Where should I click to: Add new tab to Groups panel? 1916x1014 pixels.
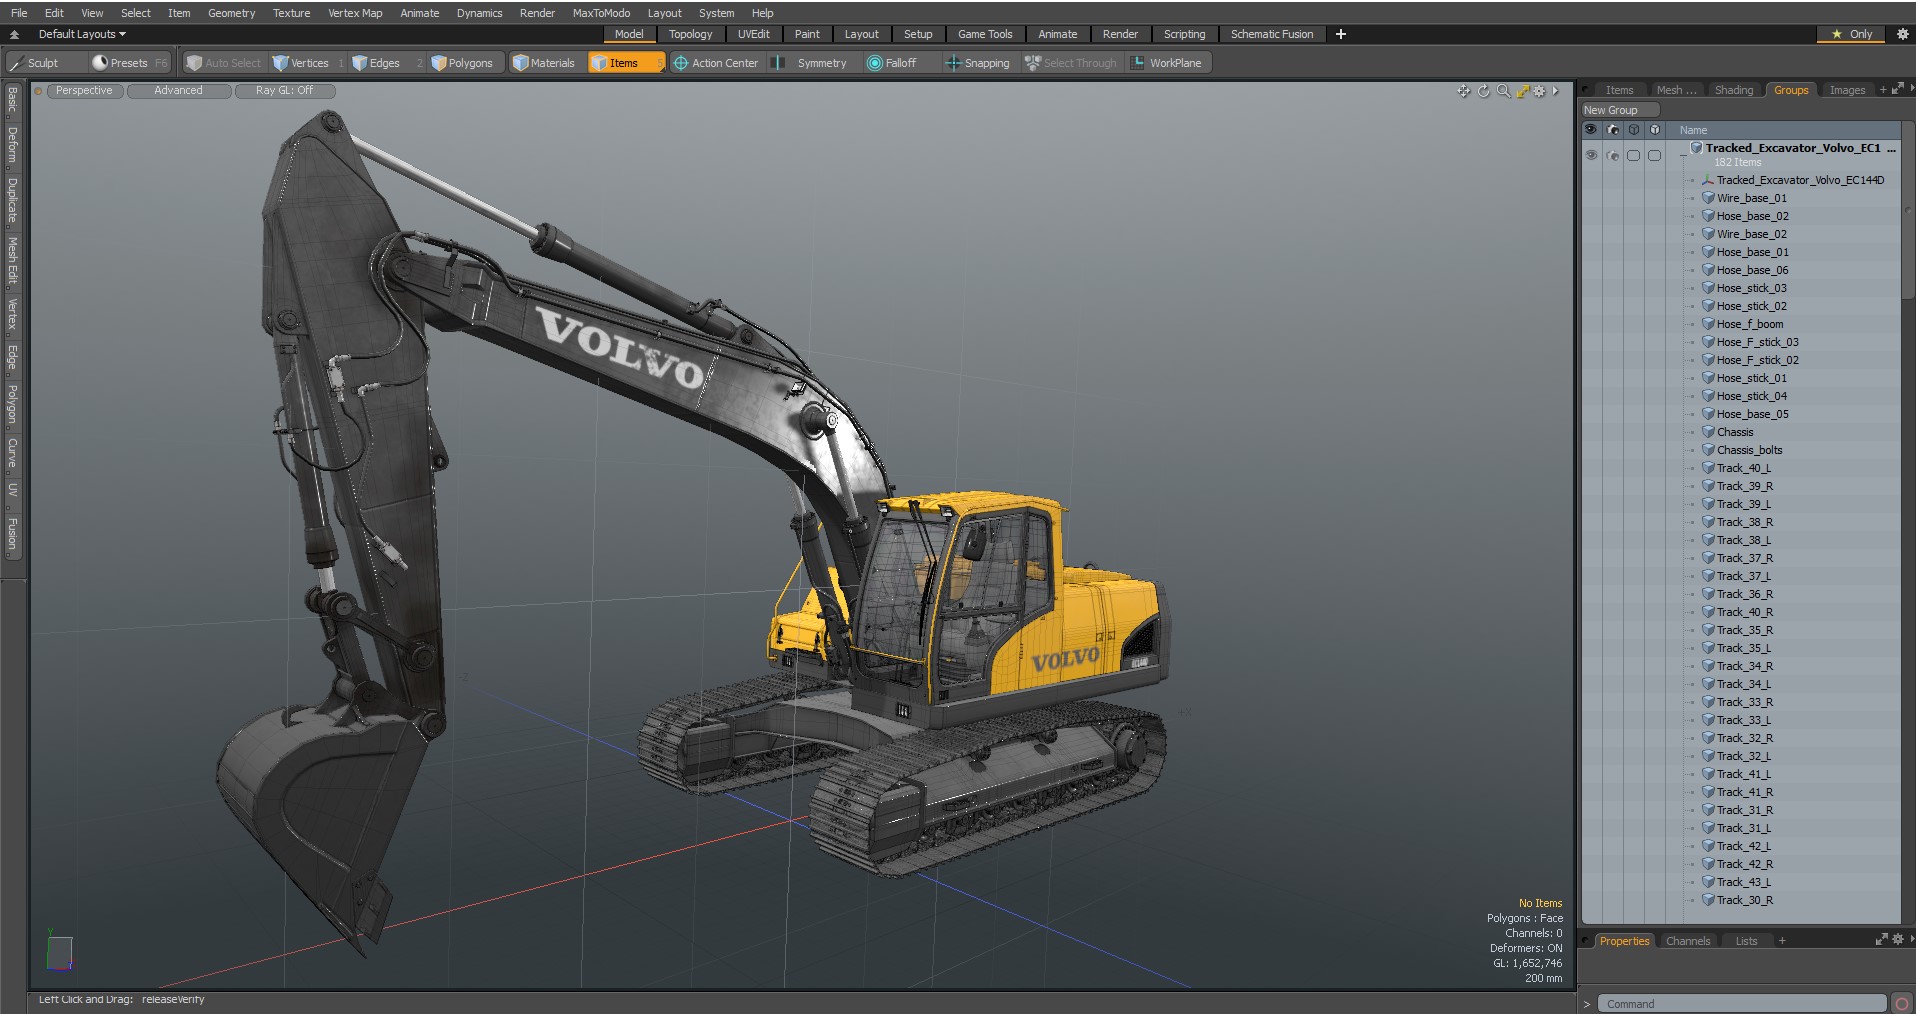pos(1882,90)
